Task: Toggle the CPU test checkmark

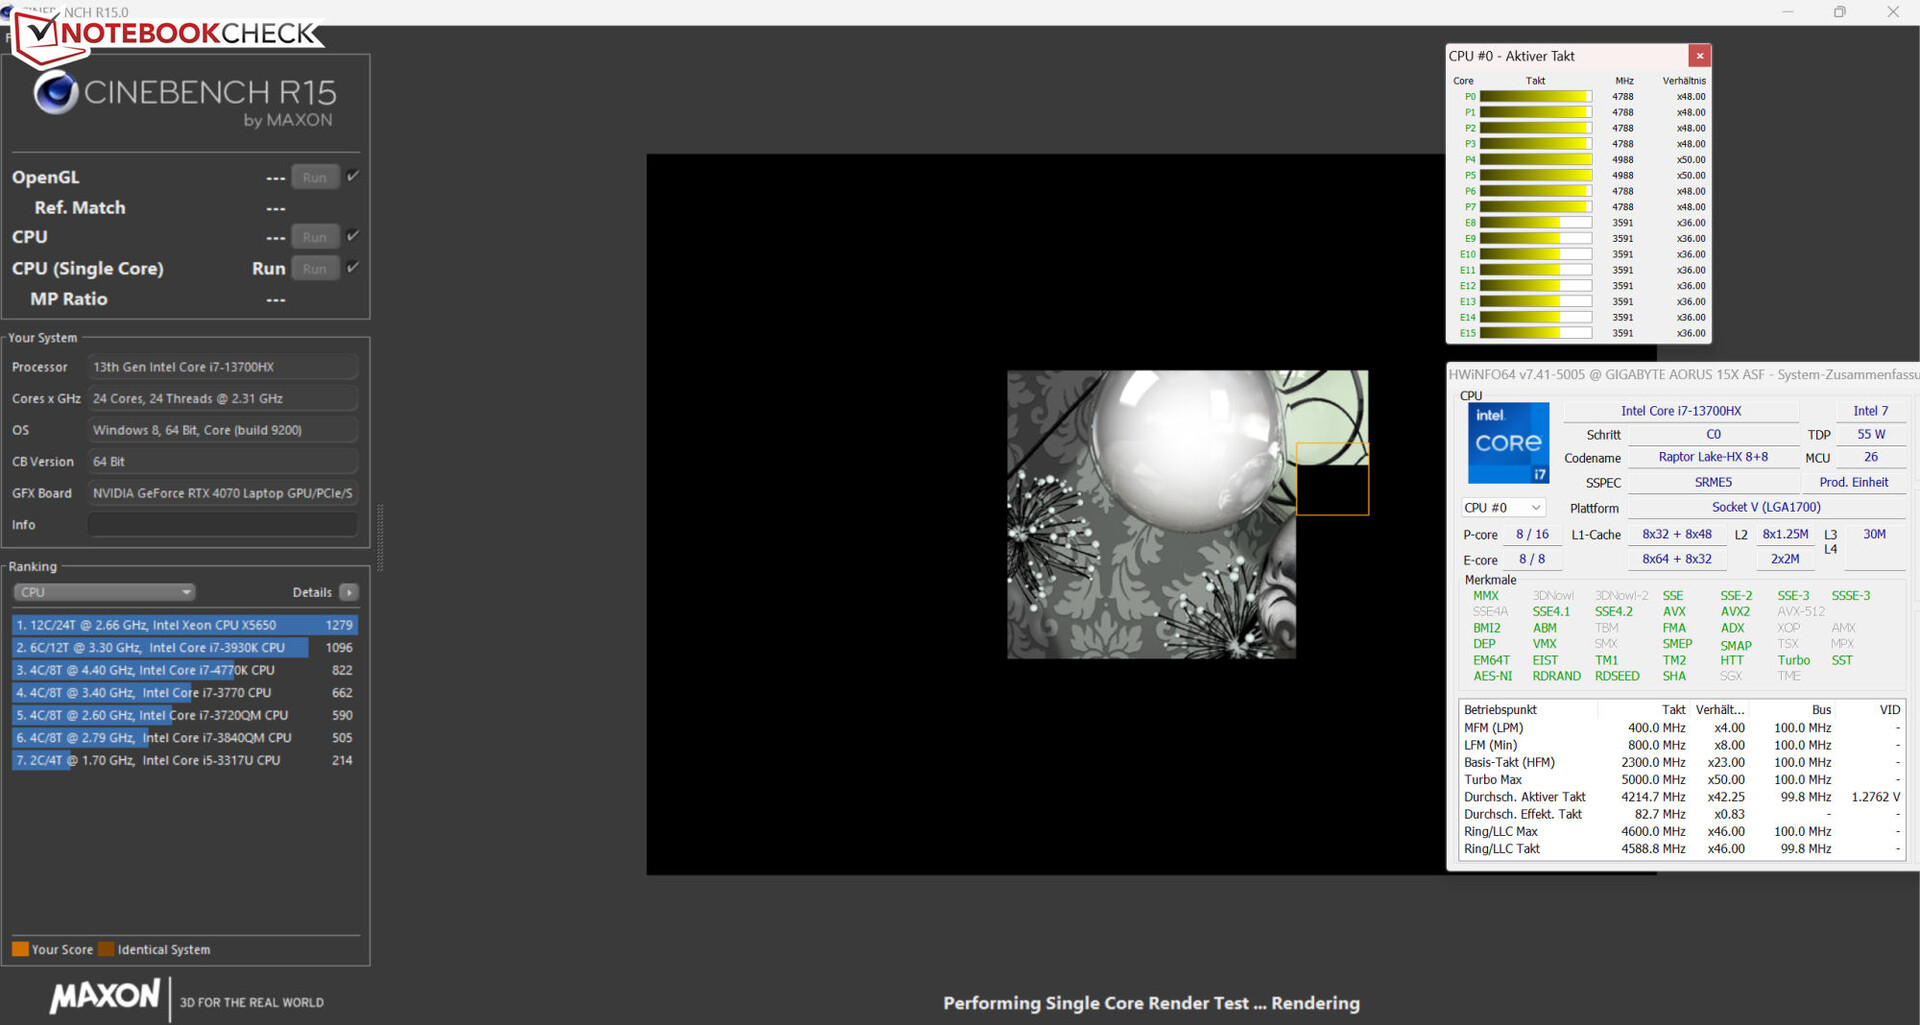Action: [353, 237]
